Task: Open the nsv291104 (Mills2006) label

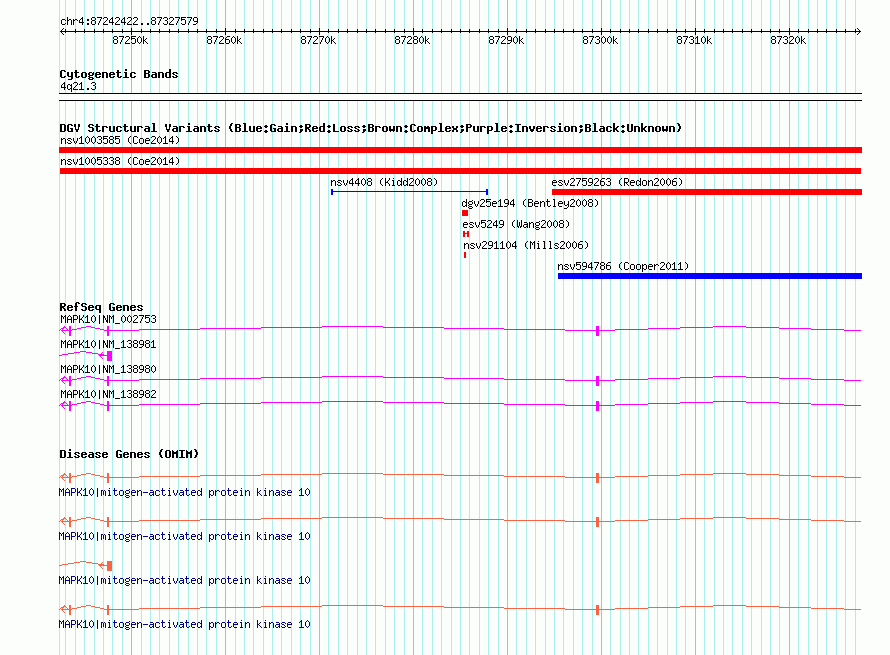Action: coord(526,245)
